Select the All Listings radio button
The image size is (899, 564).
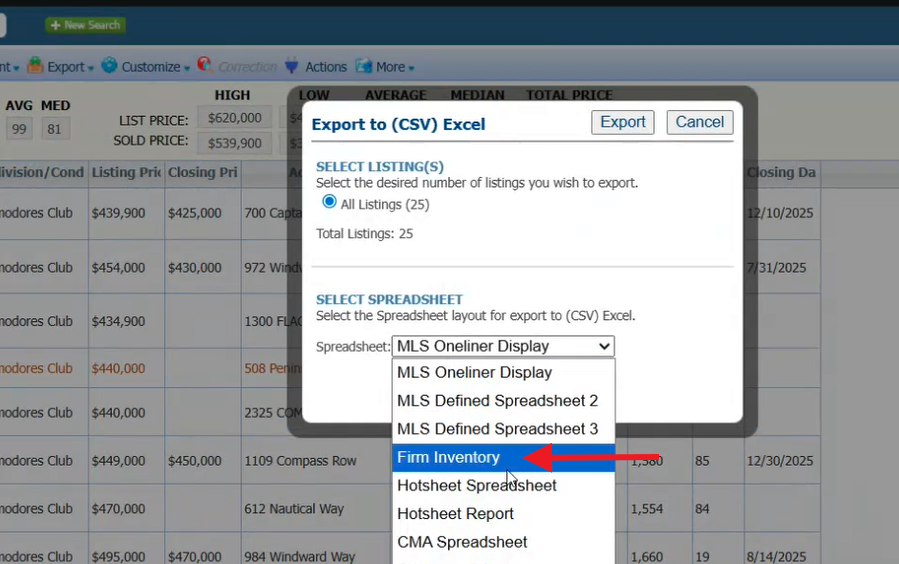(x=330, y=203)
